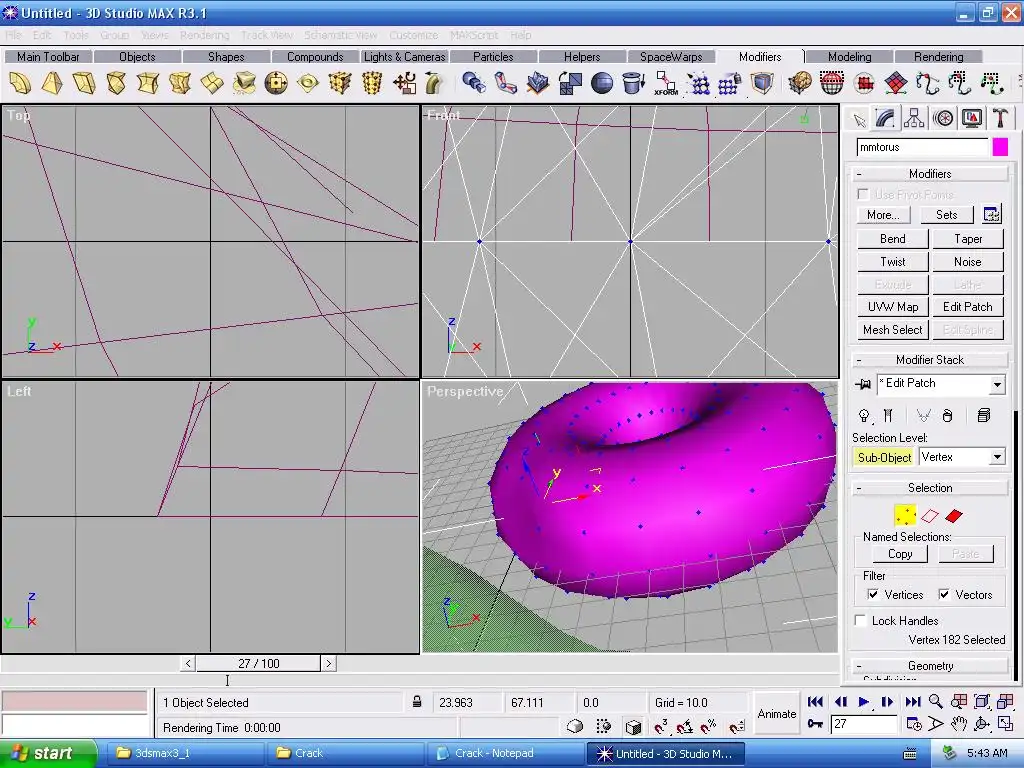Select the Vertex selection level yellow icon
The image size is (1024, 768).
point(905,515)
